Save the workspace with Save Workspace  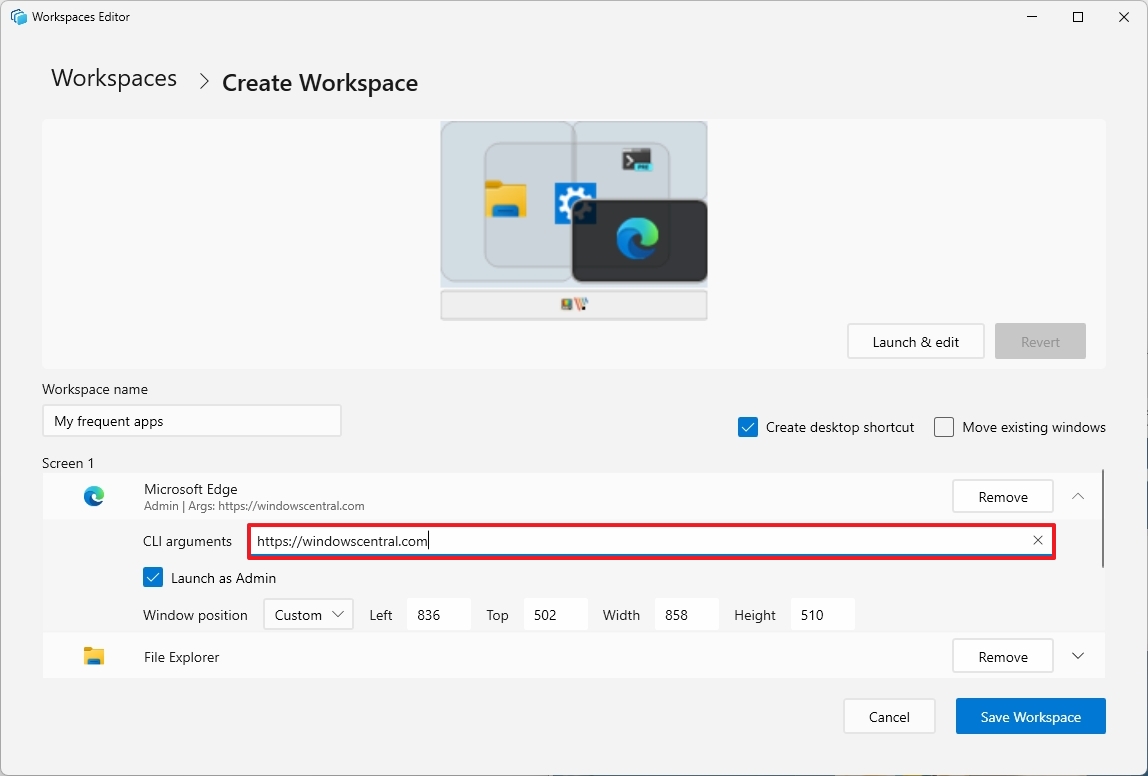tap(1030, 716)
